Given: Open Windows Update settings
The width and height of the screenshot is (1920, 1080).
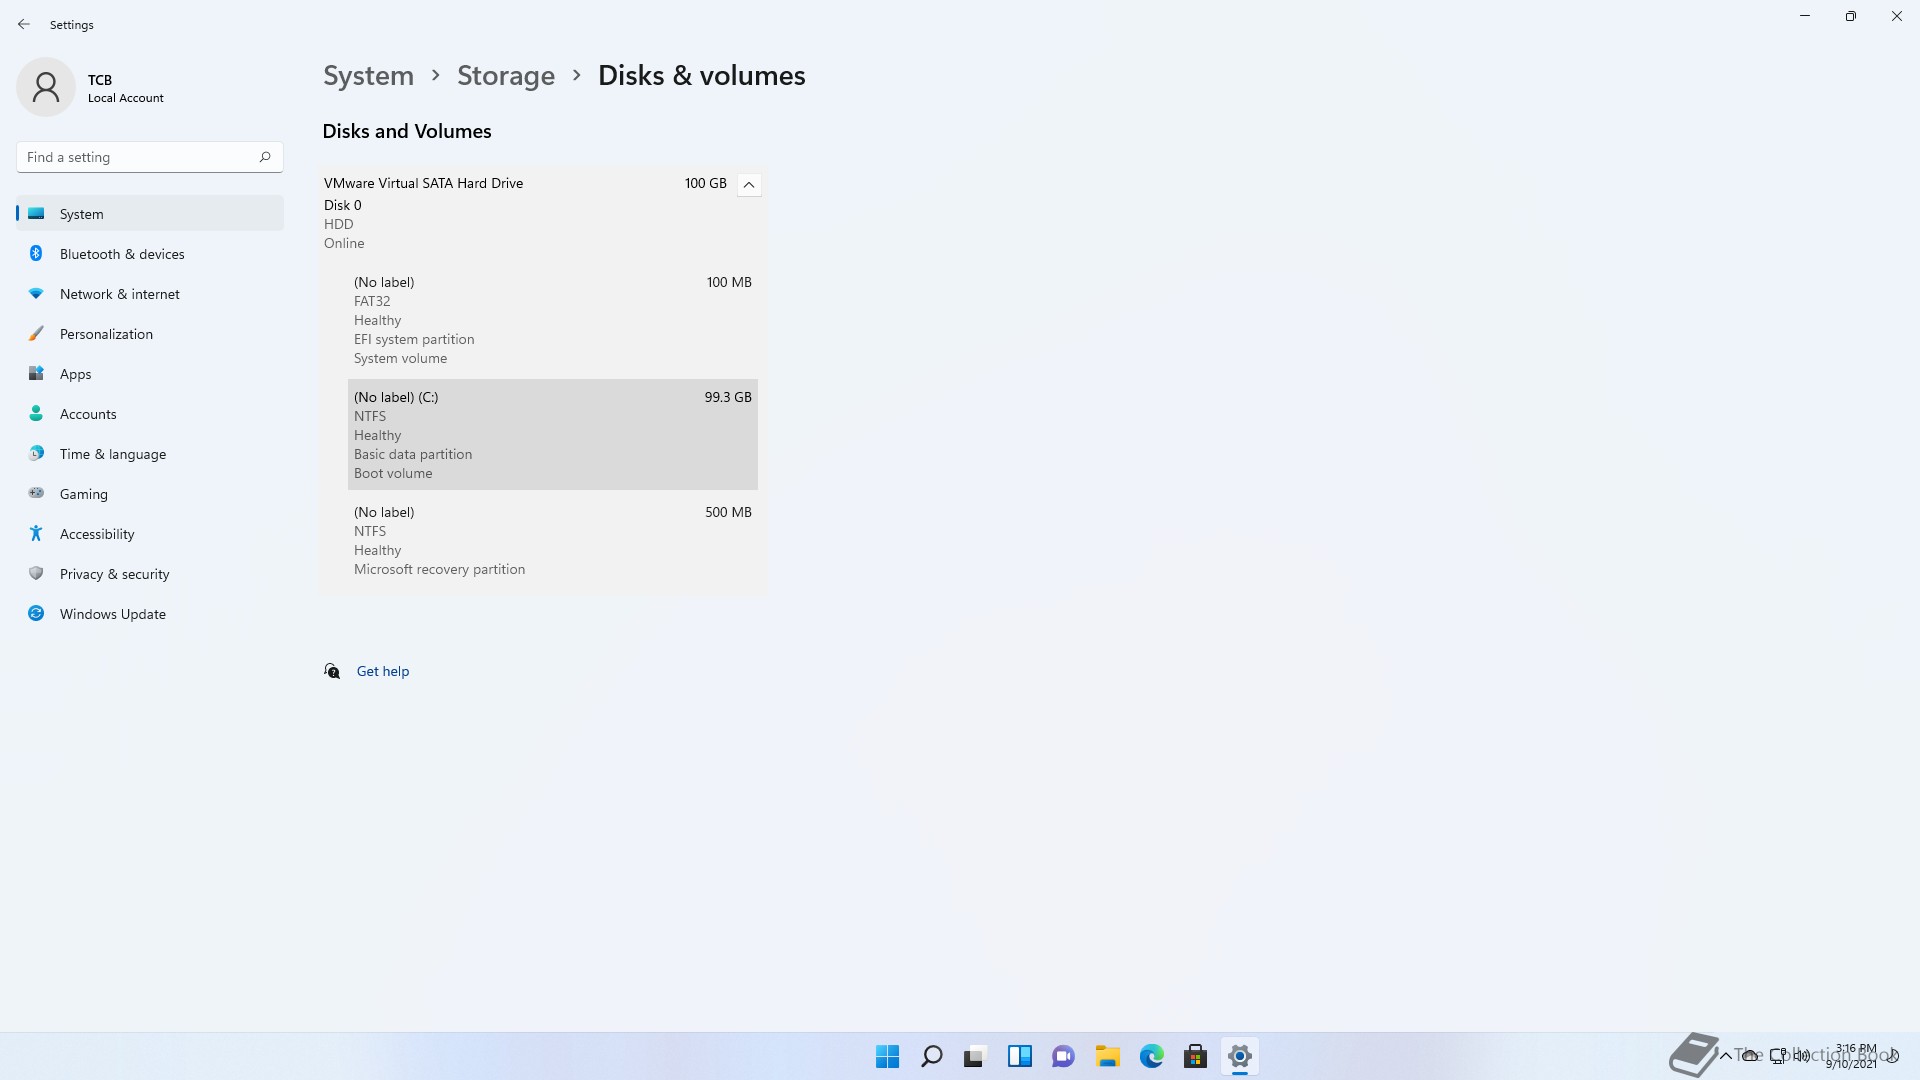Looking at the screenshot, I should [150, 614].
